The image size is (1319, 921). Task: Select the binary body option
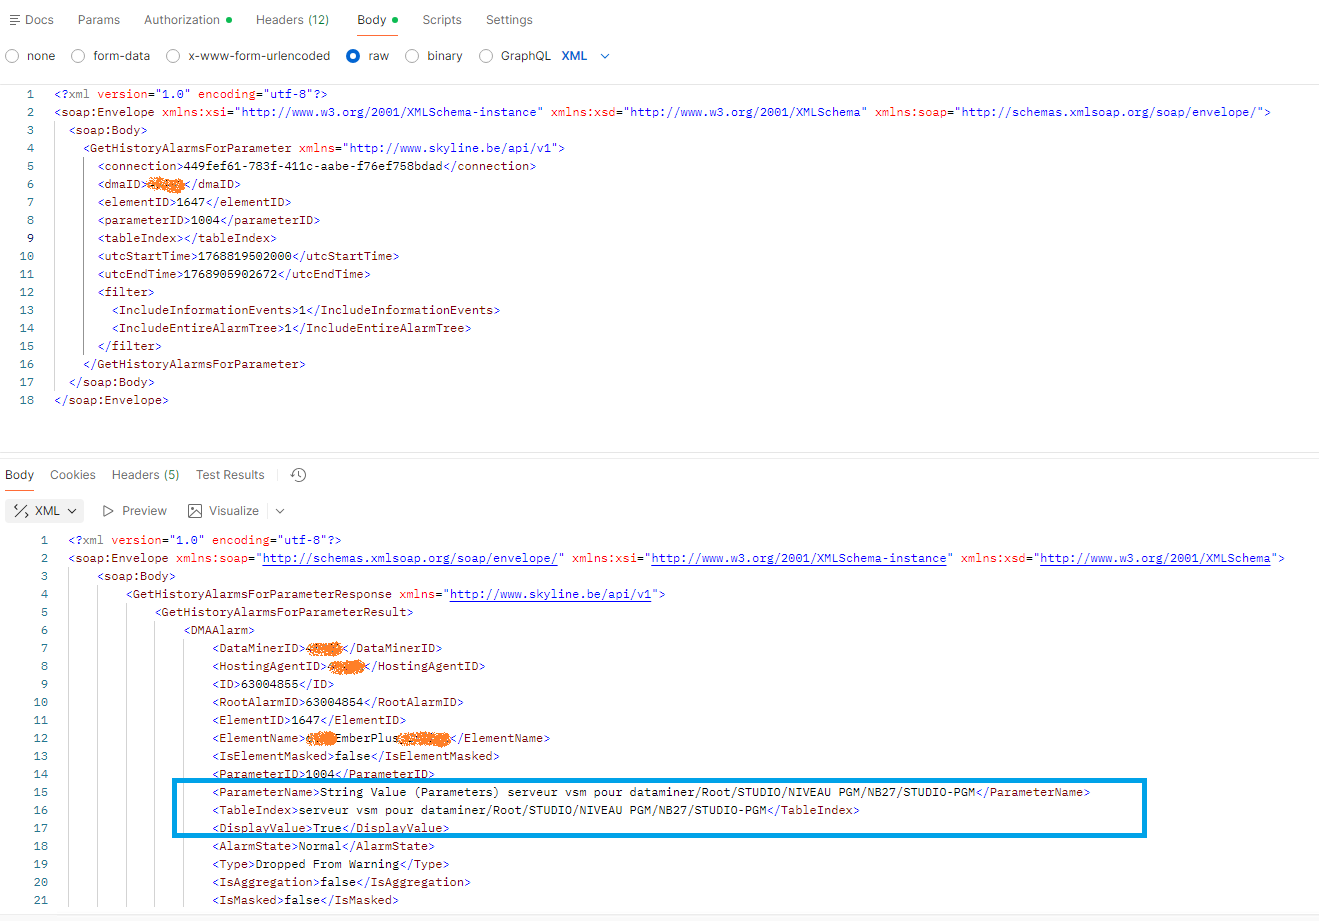click(412, 56)
